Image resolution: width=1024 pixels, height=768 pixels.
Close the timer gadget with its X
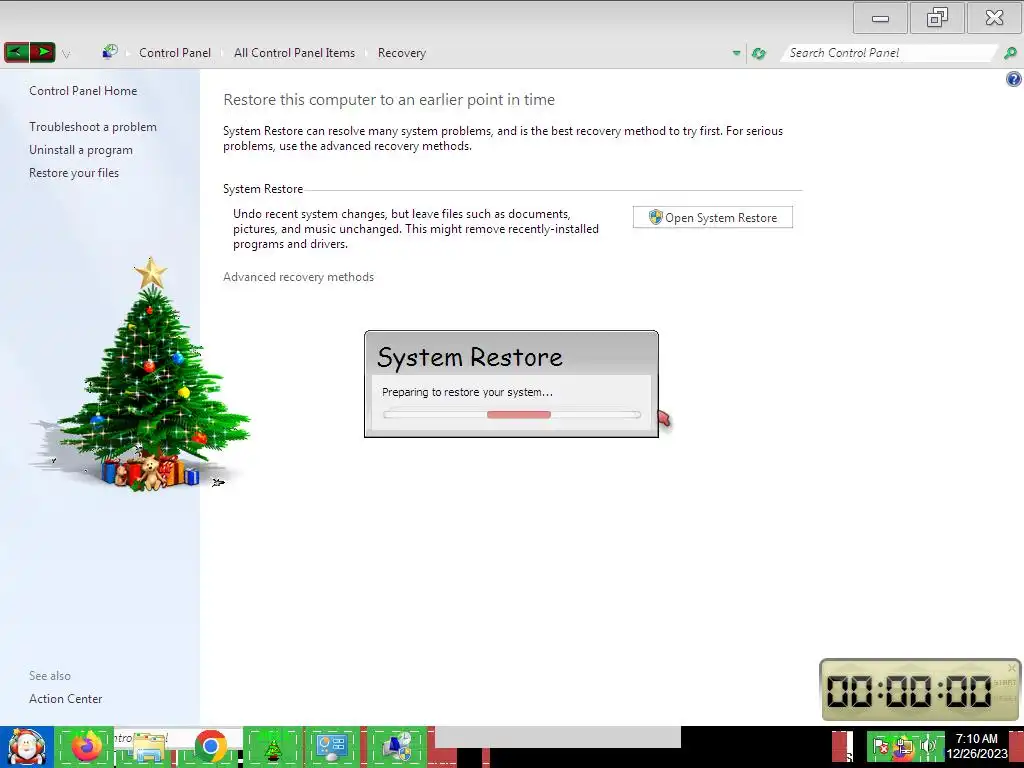pyautogui.click(x=1012, y=667)
